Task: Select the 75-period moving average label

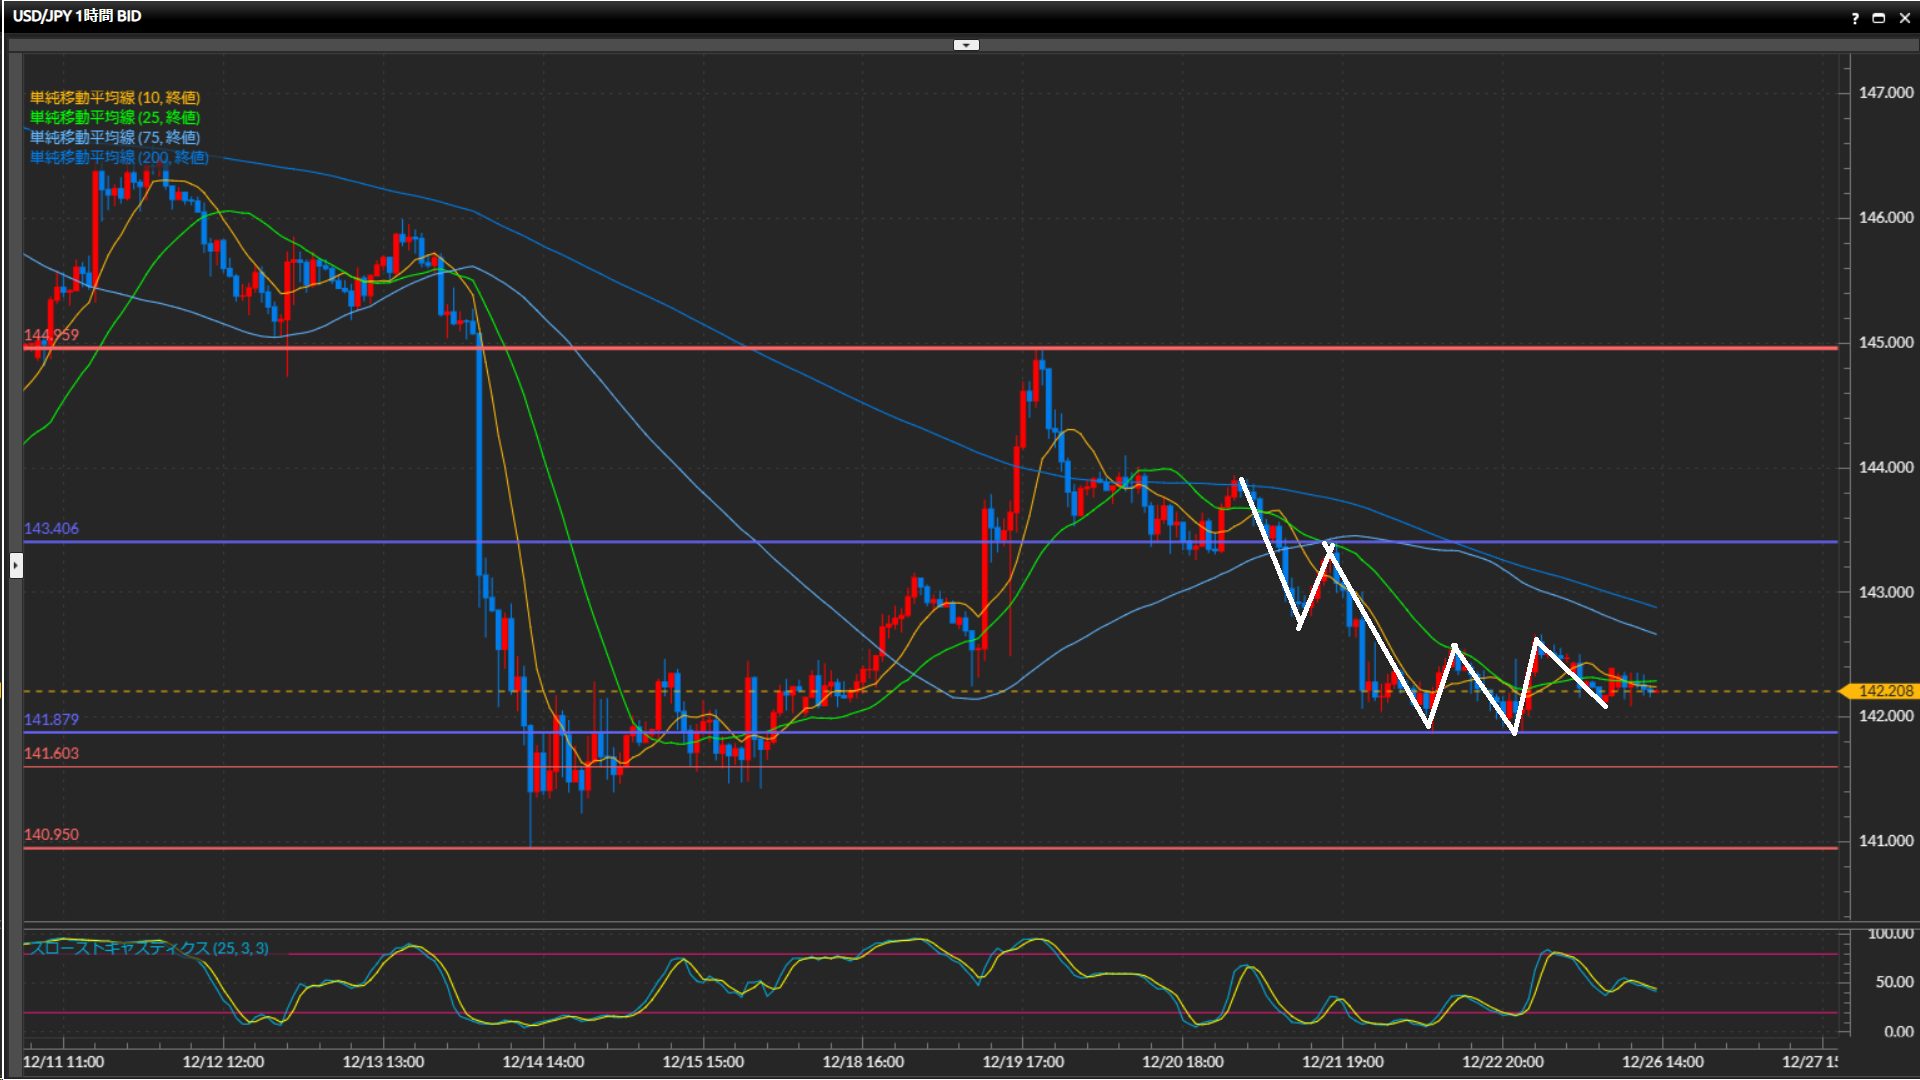Action: 115,137
